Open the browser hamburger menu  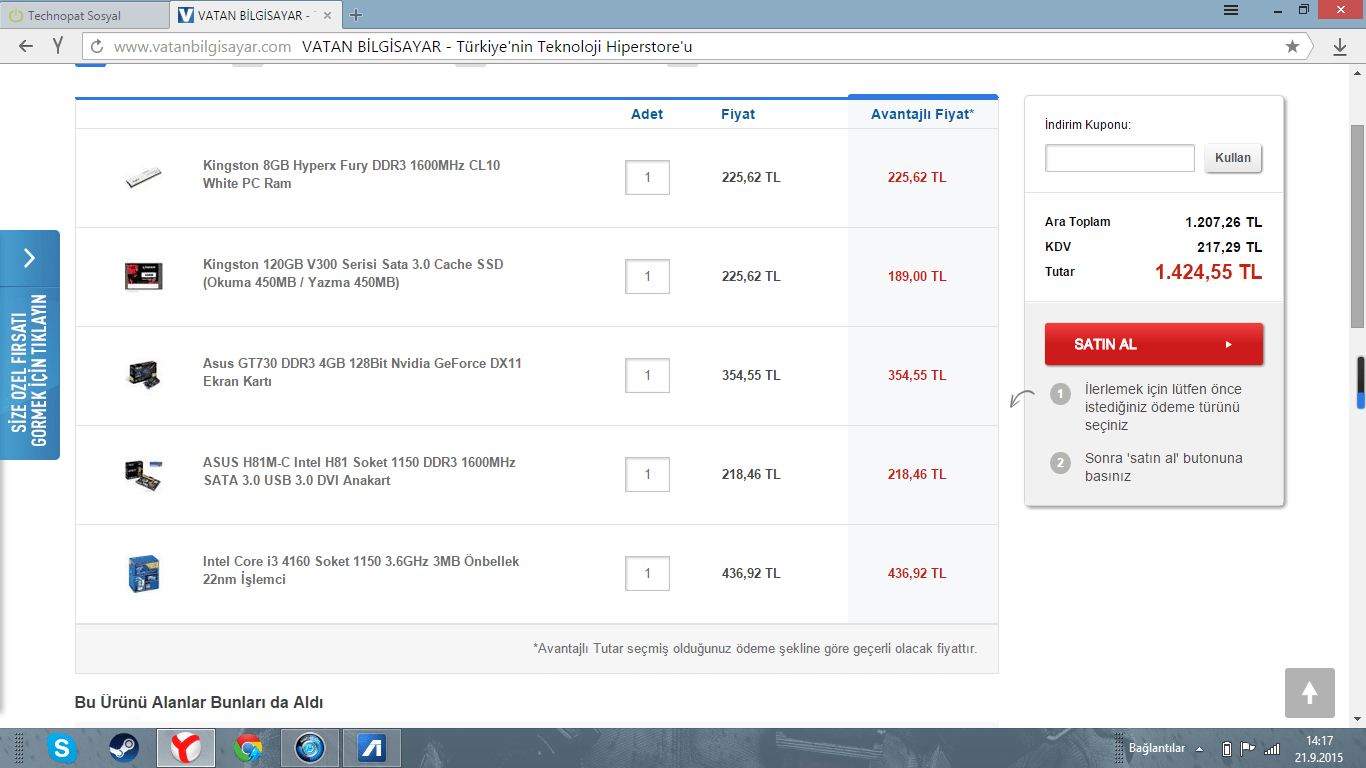coord(1231,10)
